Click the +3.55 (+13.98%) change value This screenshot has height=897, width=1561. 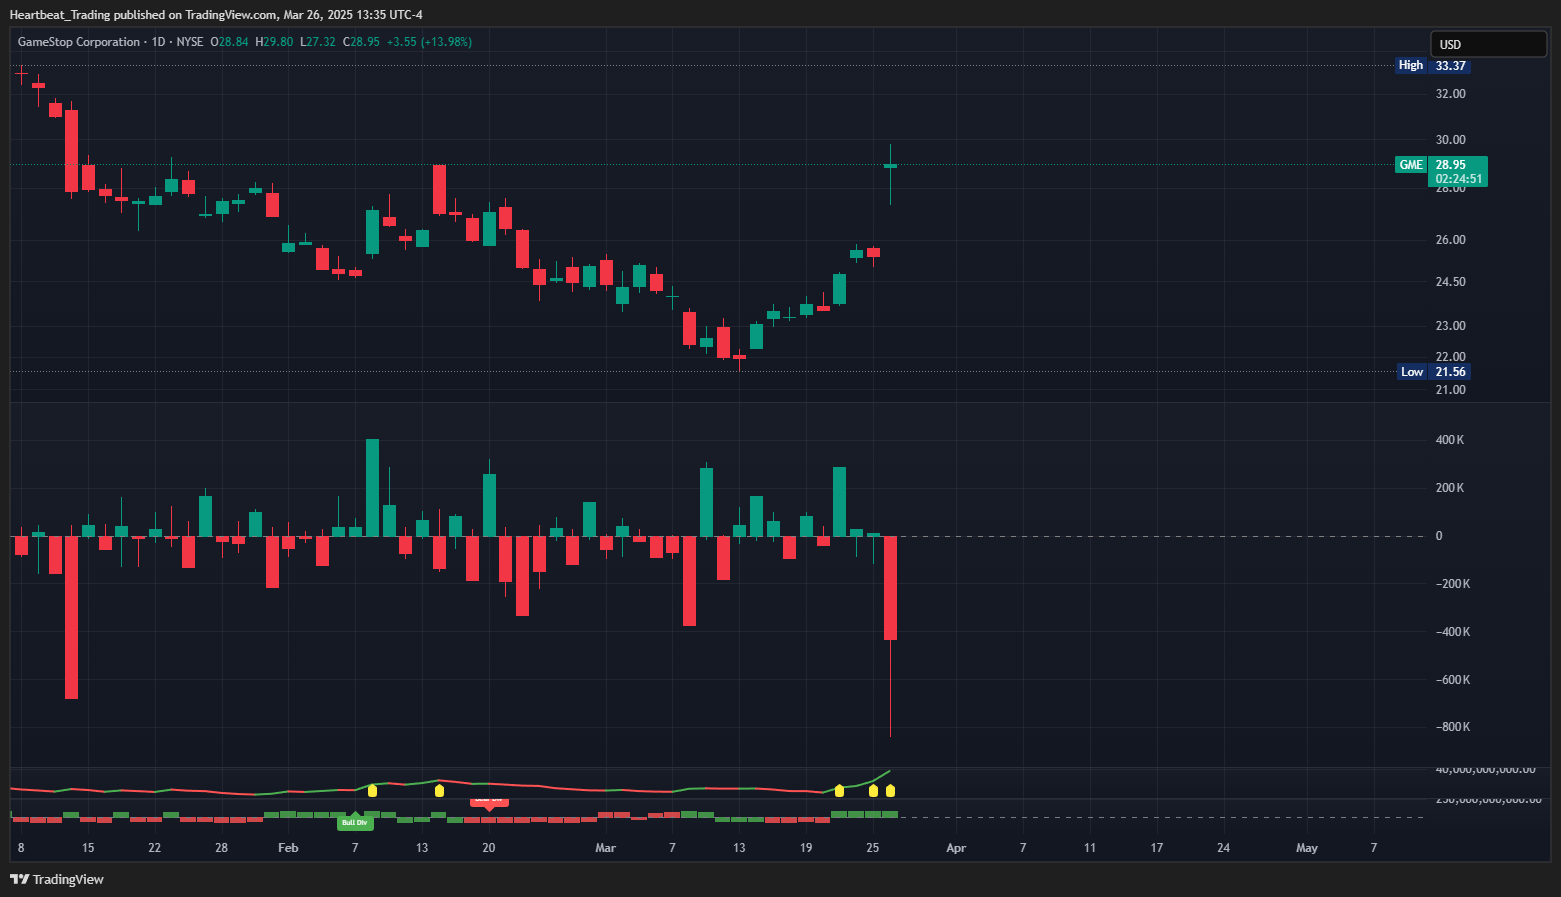429,42
